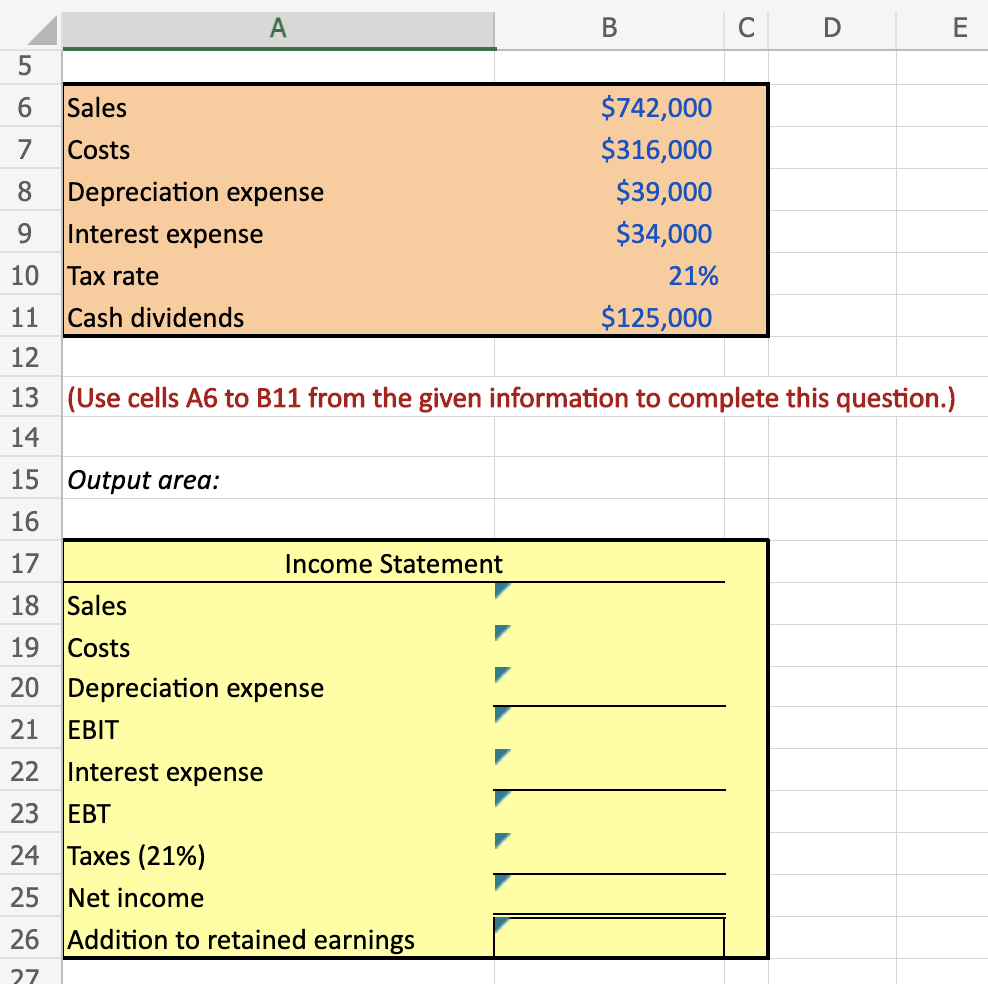Select column B header
Screen dimensions: 988x984
(608, 28)
